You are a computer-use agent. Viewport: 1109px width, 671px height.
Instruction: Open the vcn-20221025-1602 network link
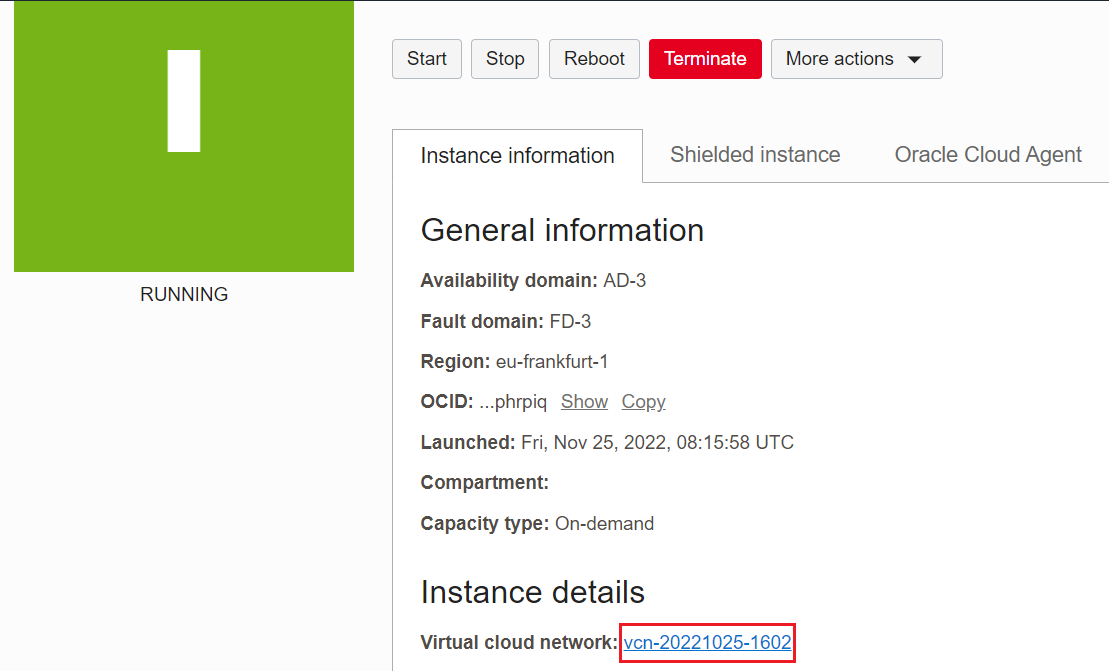[707, 642]
